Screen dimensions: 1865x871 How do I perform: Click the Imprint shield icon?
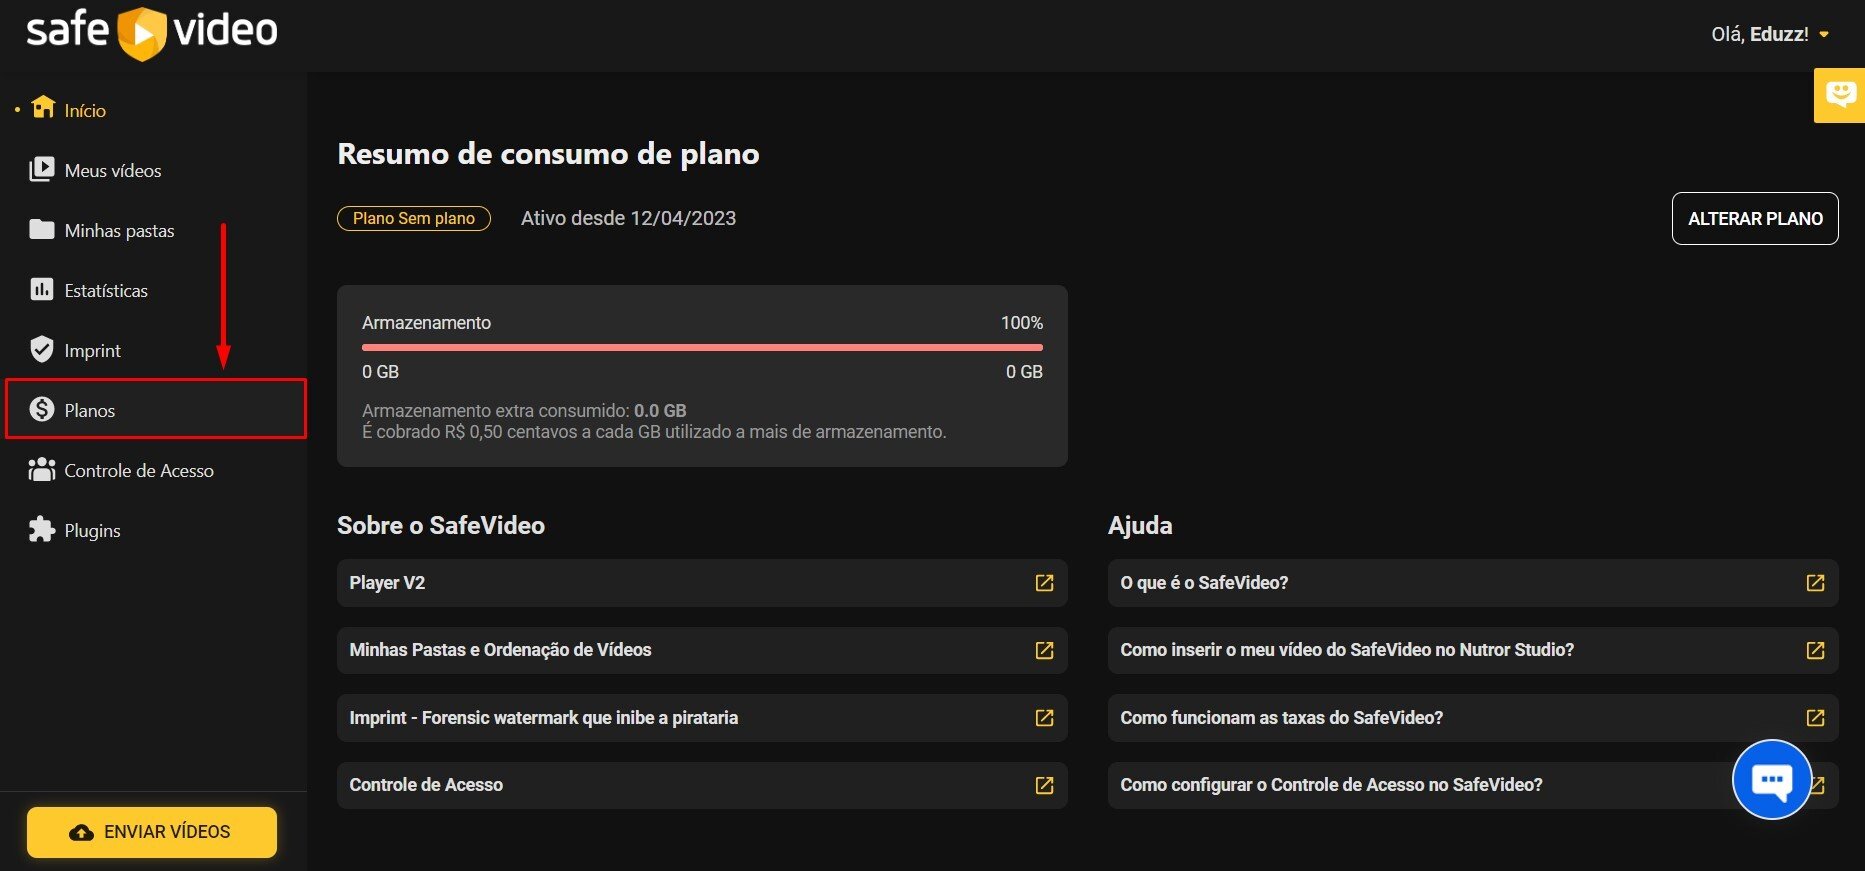pos(42,350)
